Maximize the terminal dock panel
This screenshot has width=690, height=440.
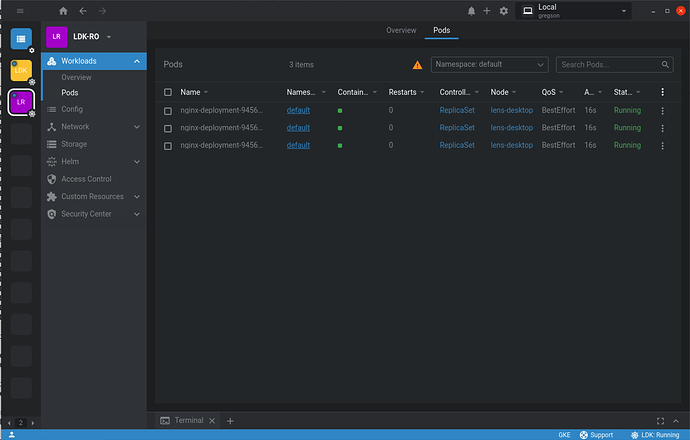pyautogui.click(x=660, y=421)
